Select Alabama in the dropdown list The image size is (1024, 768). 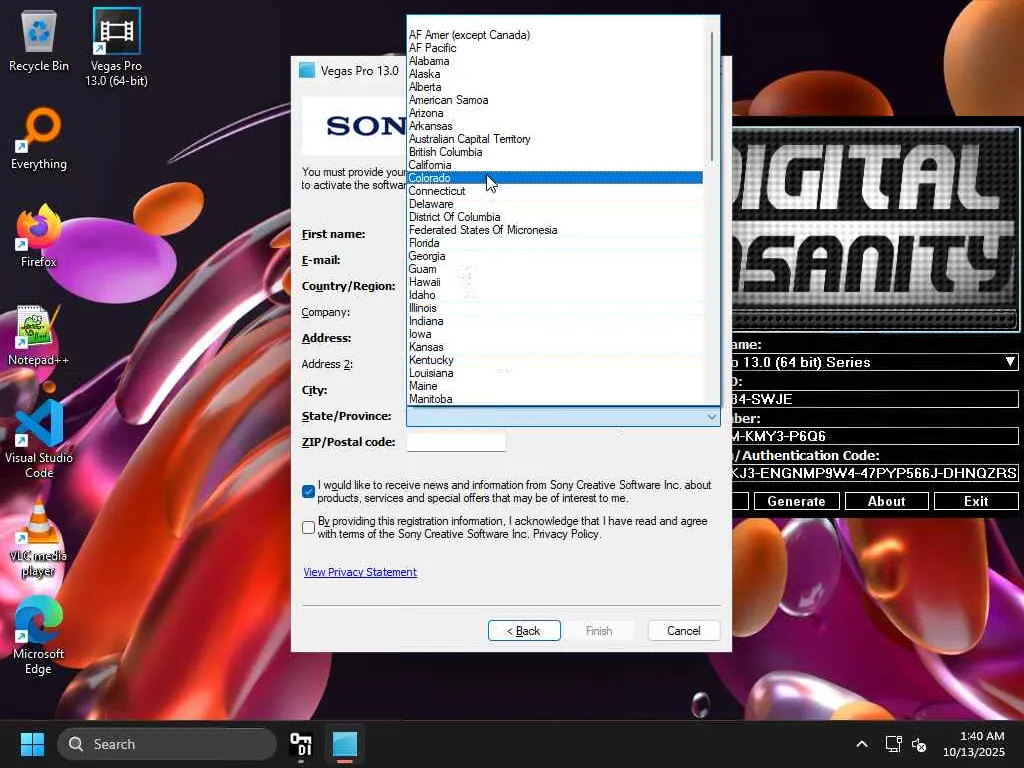pyautogui.click(x=554, y=61)
